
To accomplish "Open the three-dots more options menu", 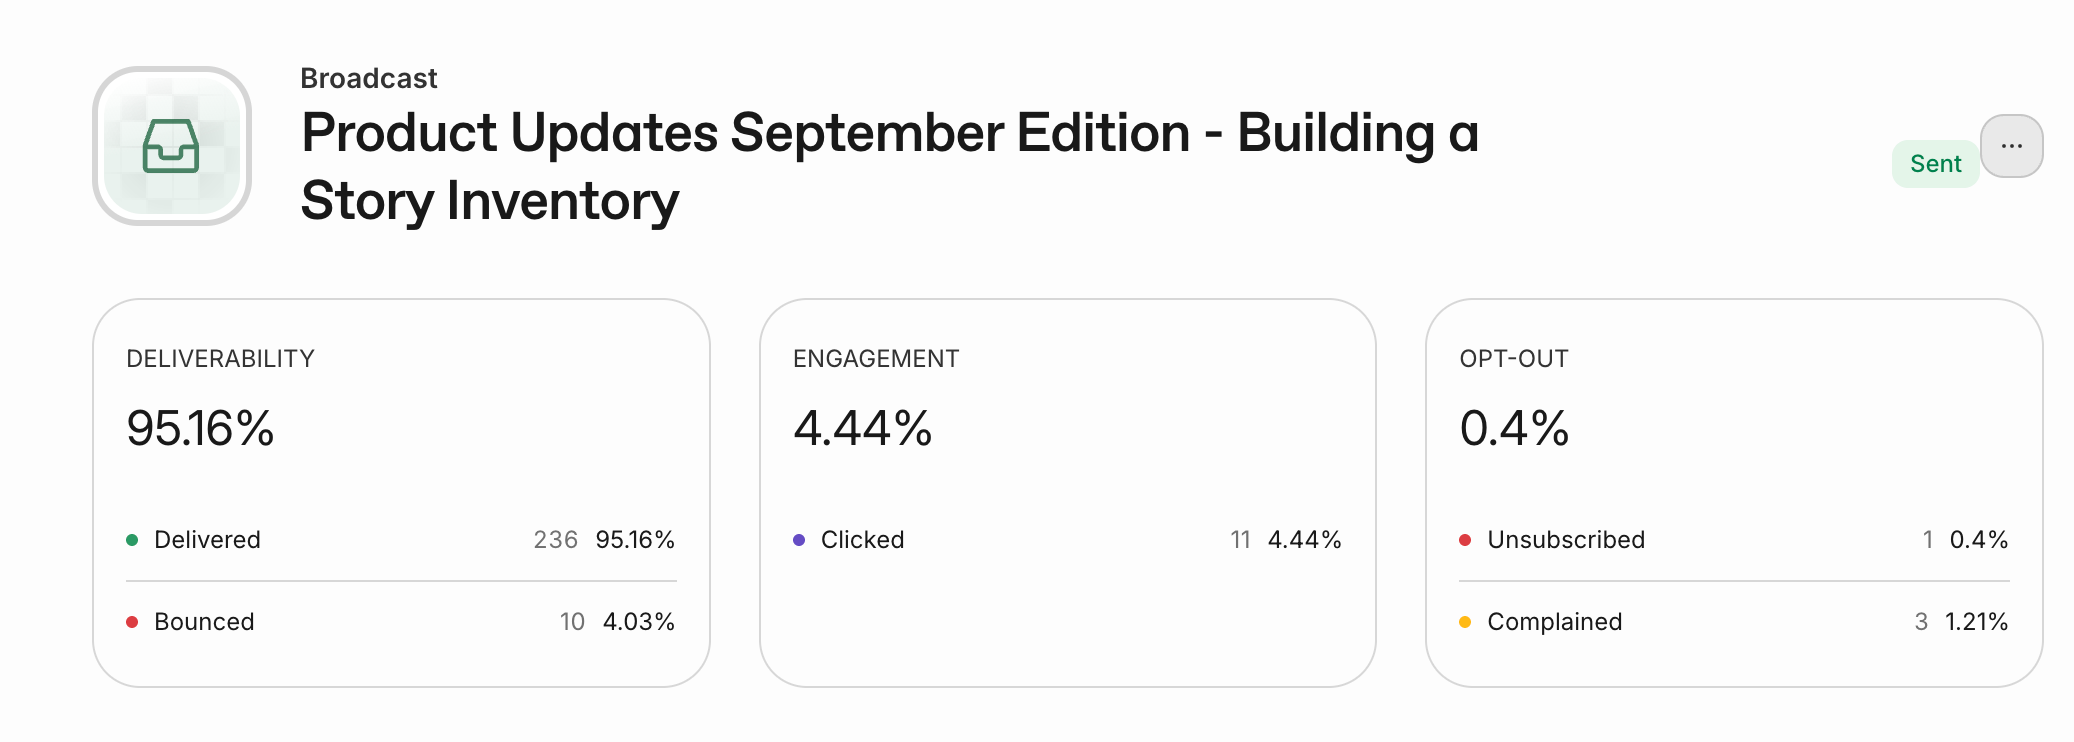I will (x=2011, y=146).
